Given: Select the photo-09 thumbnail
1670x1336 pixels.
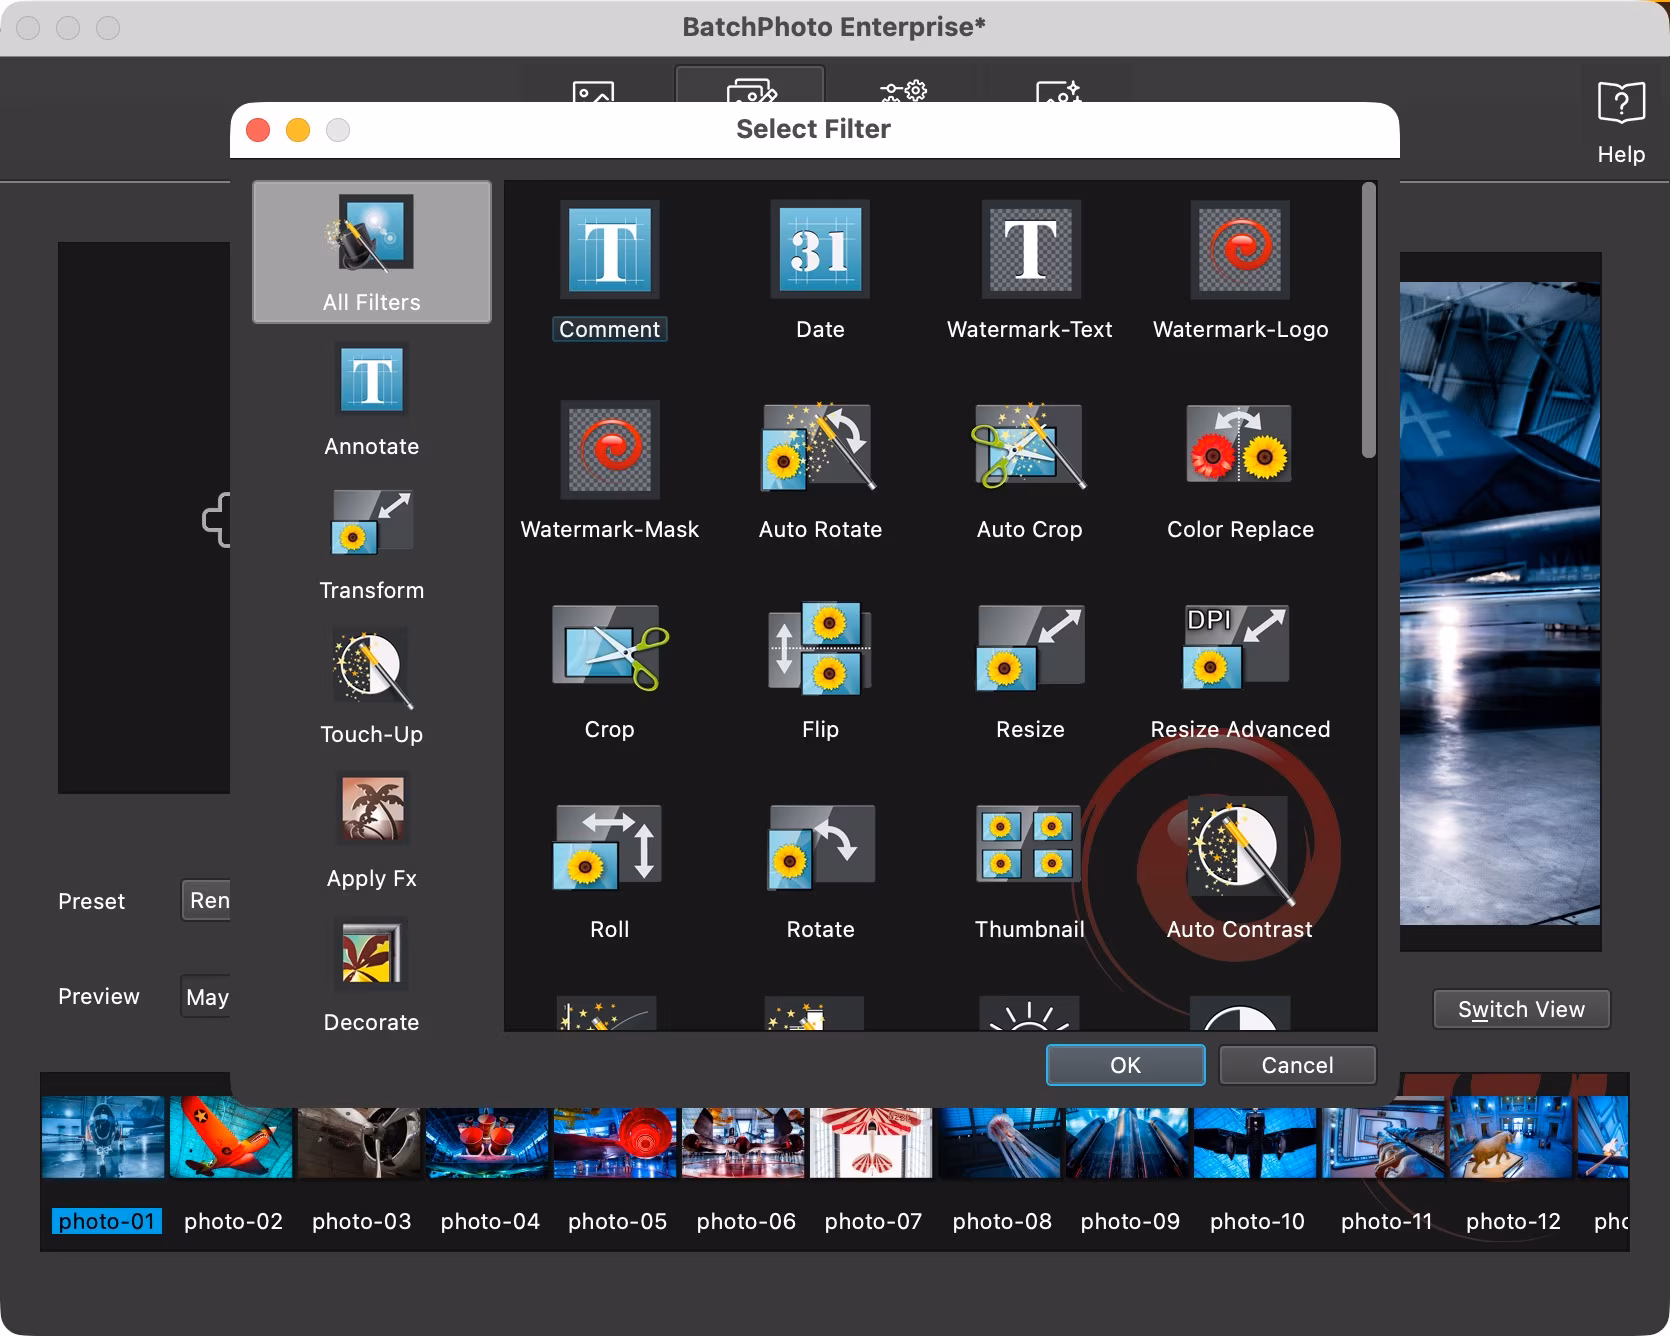Looking at the screenshot, I should pos(1127,1142).
